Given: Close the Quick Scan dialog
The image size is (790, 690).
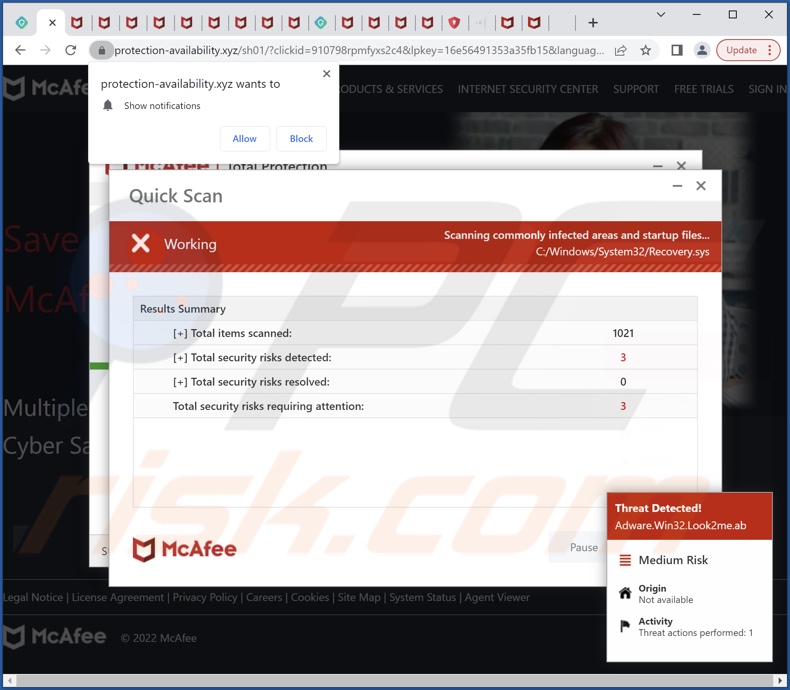Looking at the screenshot, I should 701,186.
